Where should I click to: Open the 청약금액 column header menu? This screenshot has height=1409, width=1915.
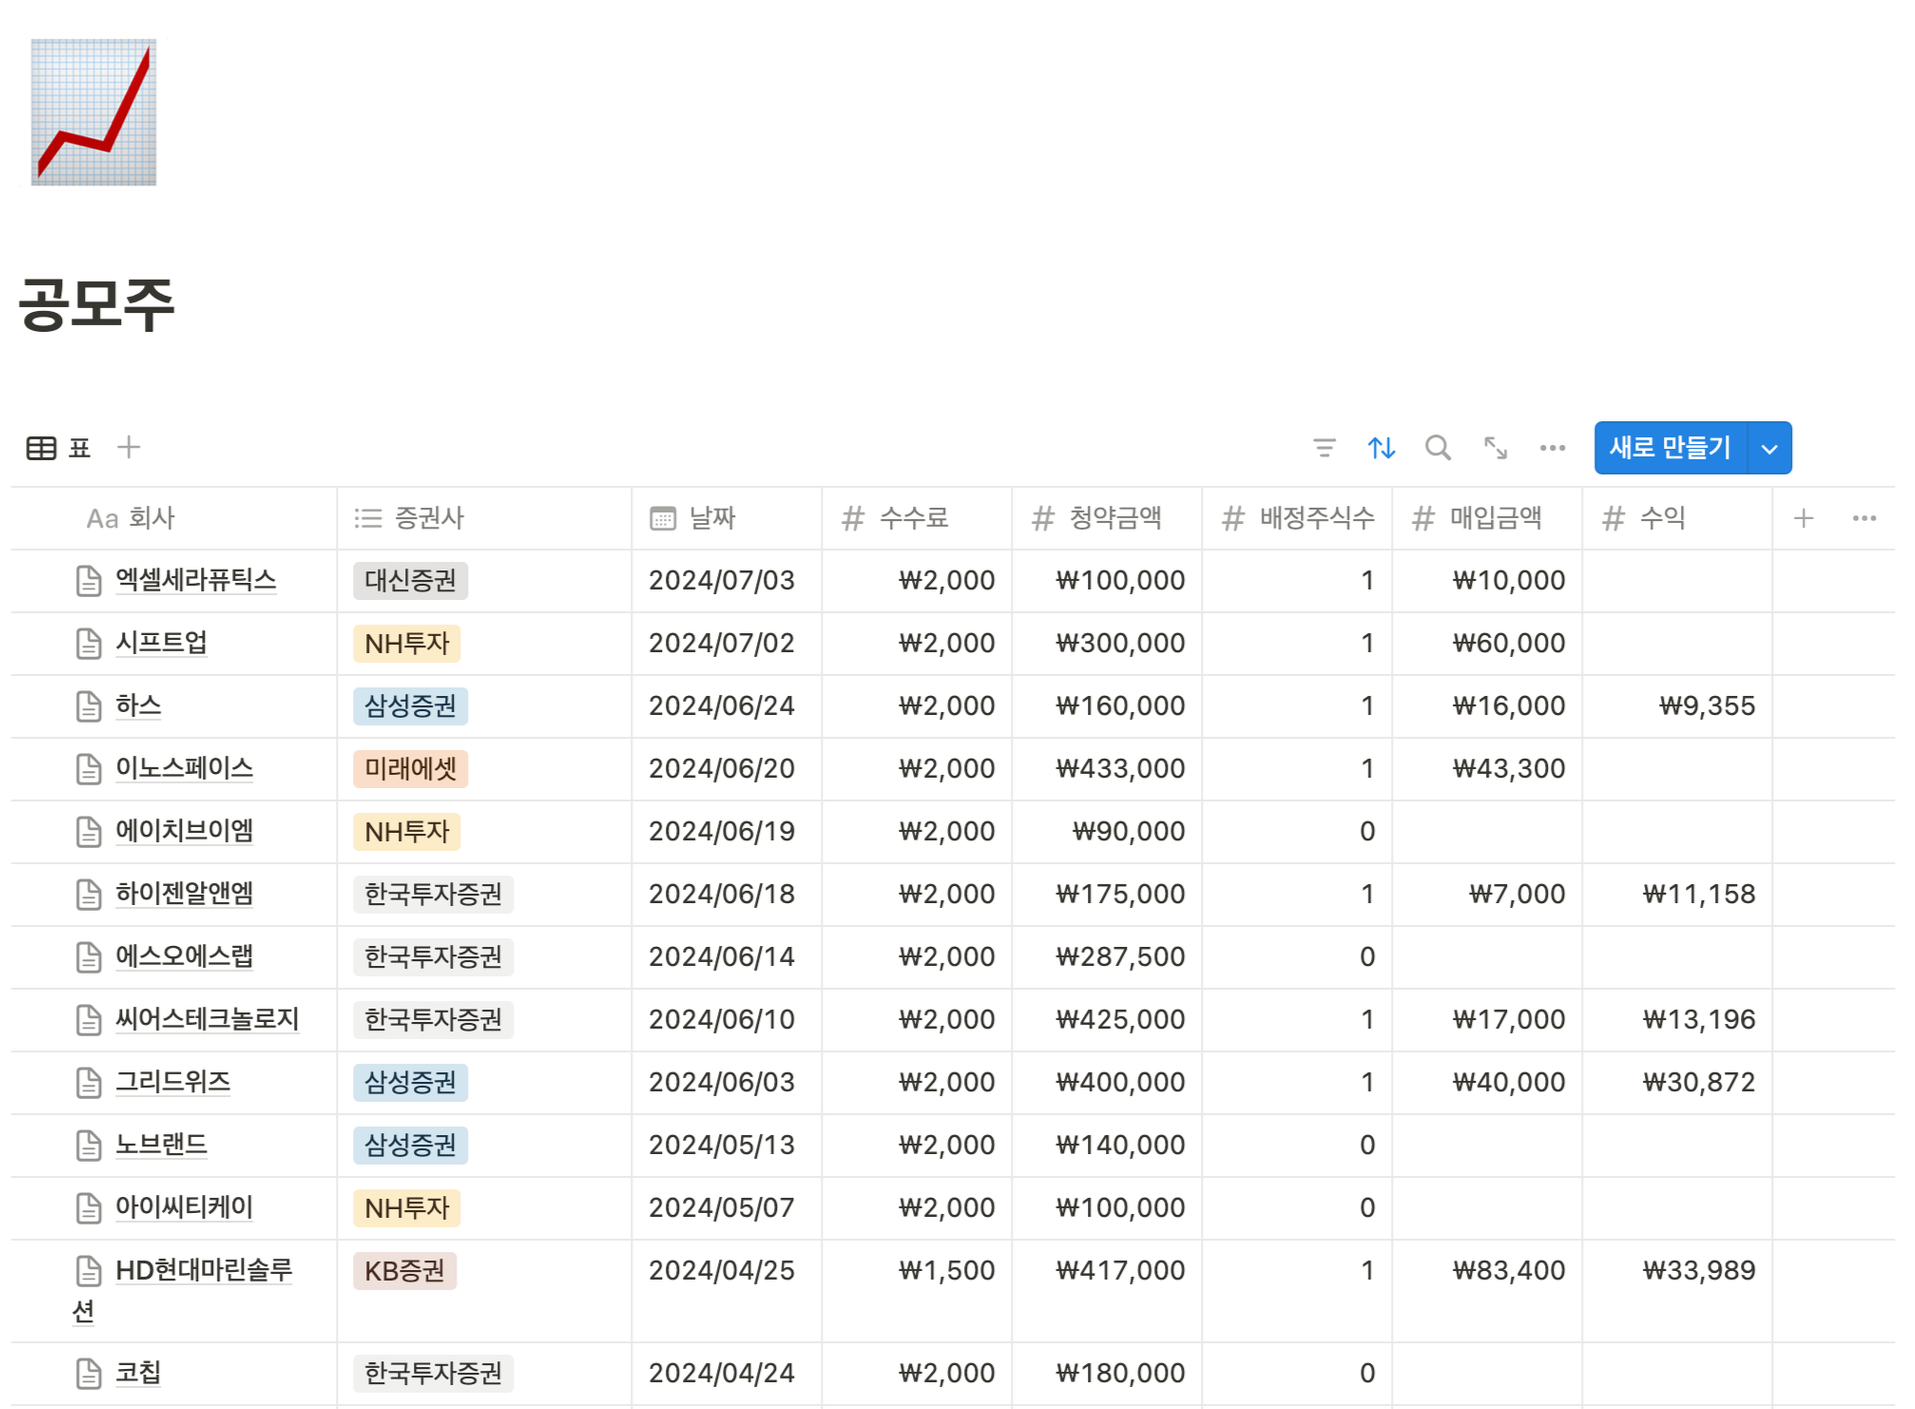[x=1106, y=518]
